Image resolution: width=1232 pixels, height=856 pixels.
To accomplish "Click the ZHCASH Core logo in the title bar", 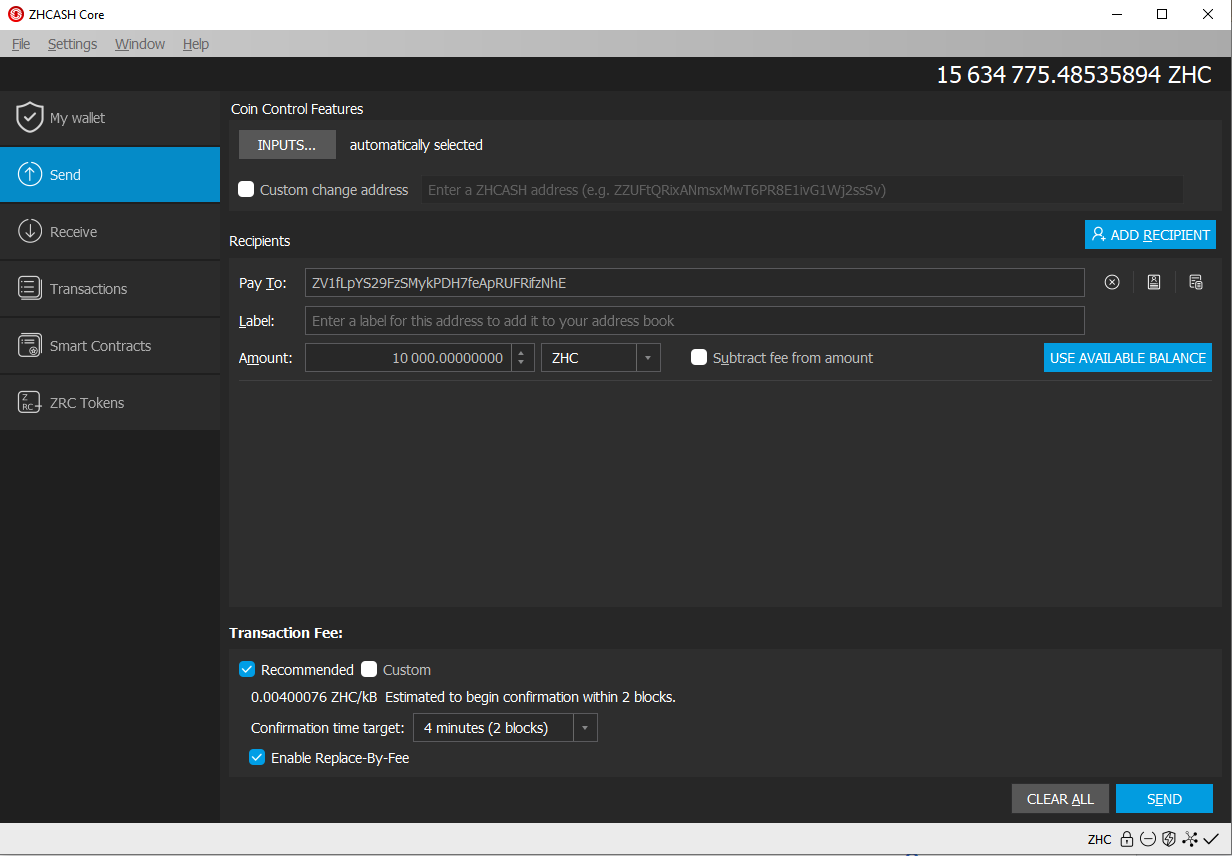I will (16, 15).
